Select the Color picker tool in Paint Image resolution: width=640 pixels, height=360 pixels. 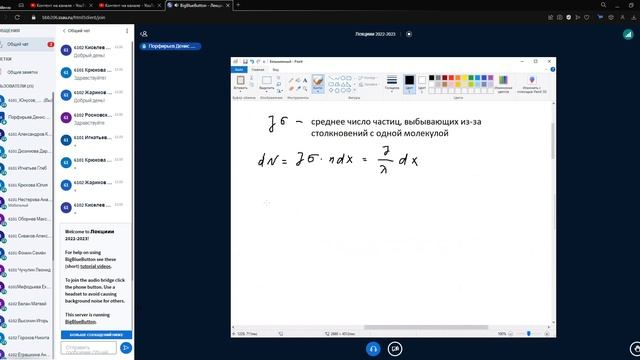(x=298, y=88)
